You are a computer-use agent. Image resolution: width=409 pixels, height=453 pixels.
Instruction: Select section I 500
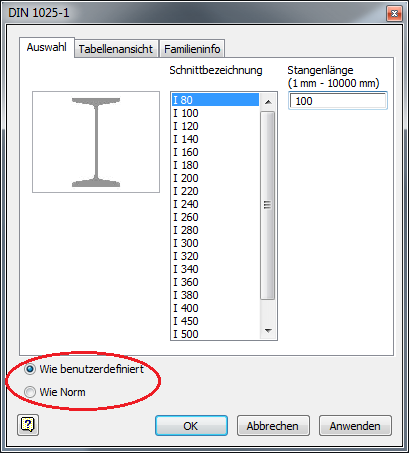215,334
